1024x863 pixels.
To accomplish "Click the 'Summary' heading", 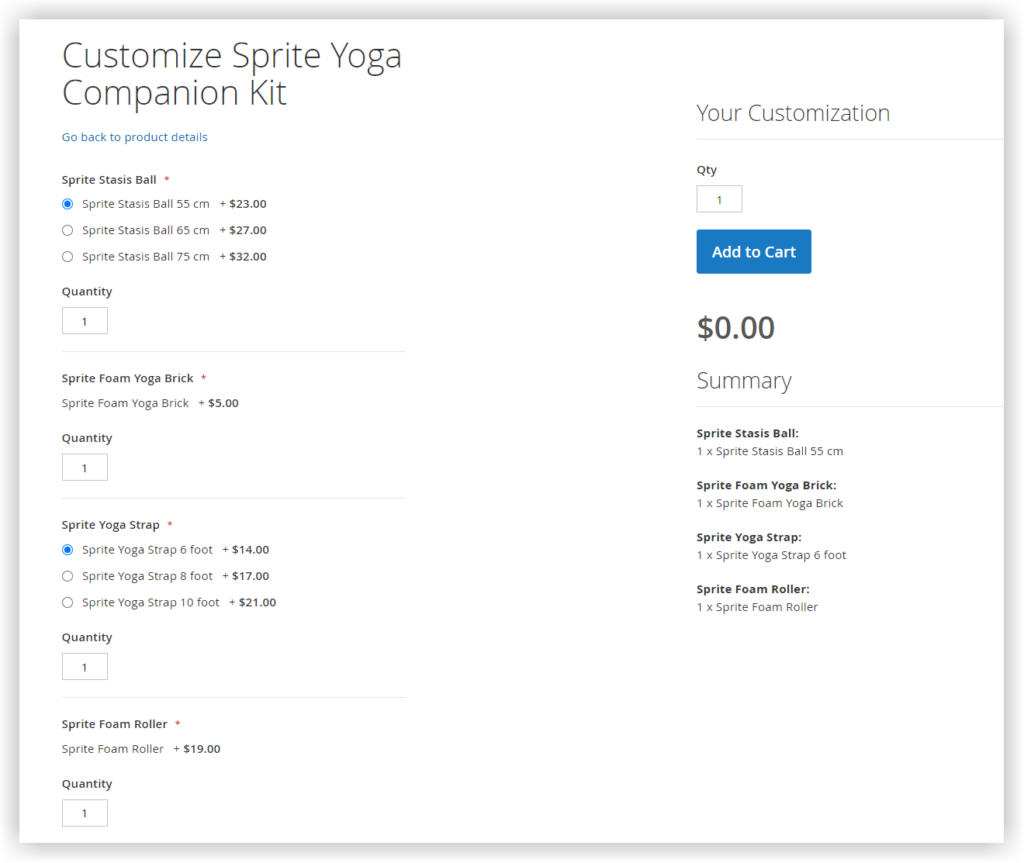I will [x=744, y=381].
